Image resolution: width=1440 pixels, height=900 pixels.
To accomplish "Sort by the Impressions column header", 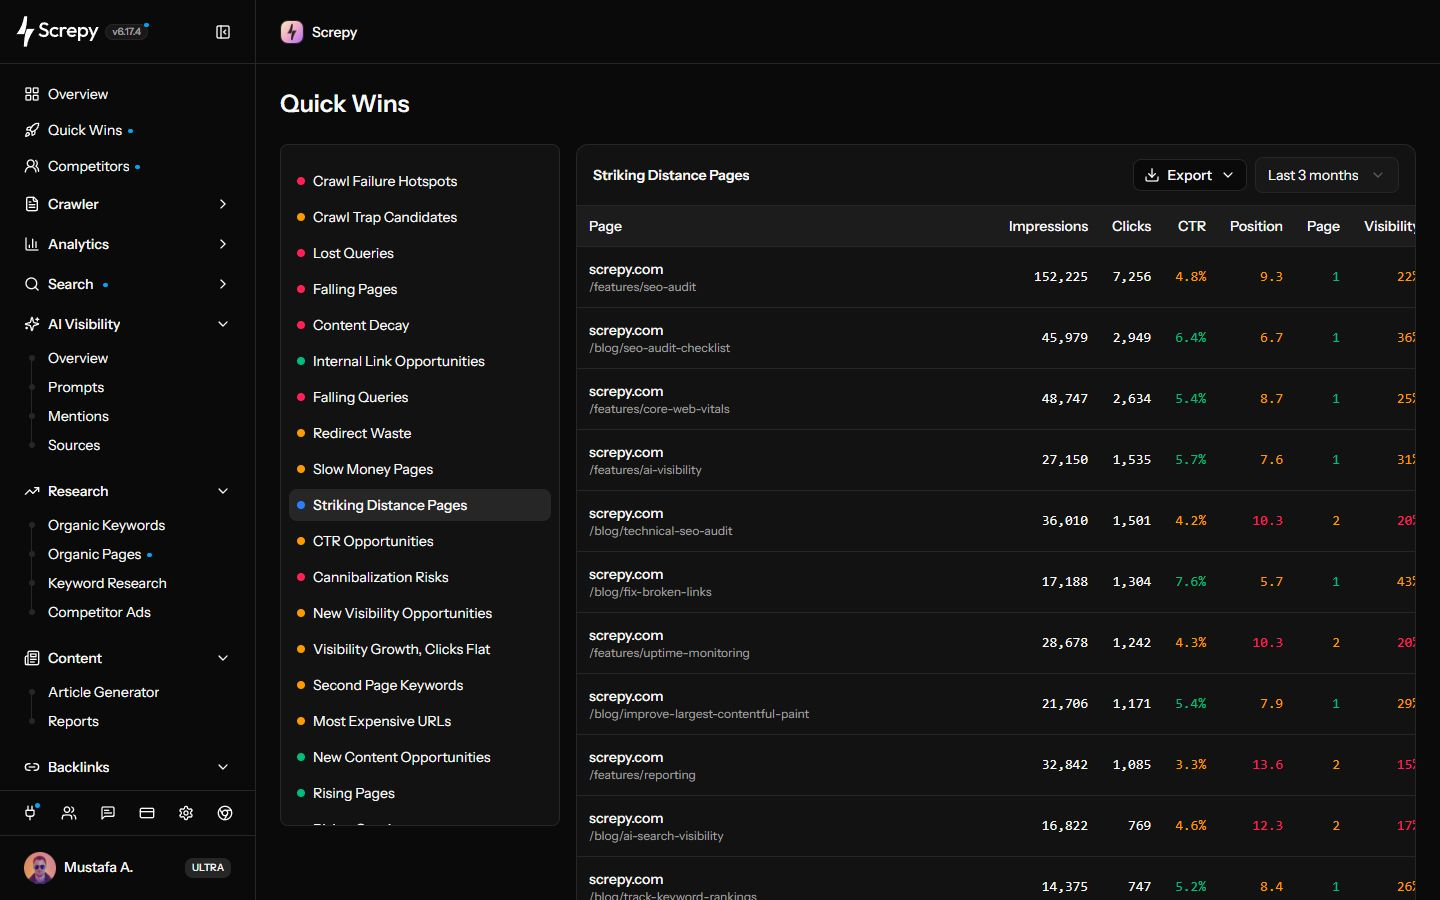I will click(1048, 226).
